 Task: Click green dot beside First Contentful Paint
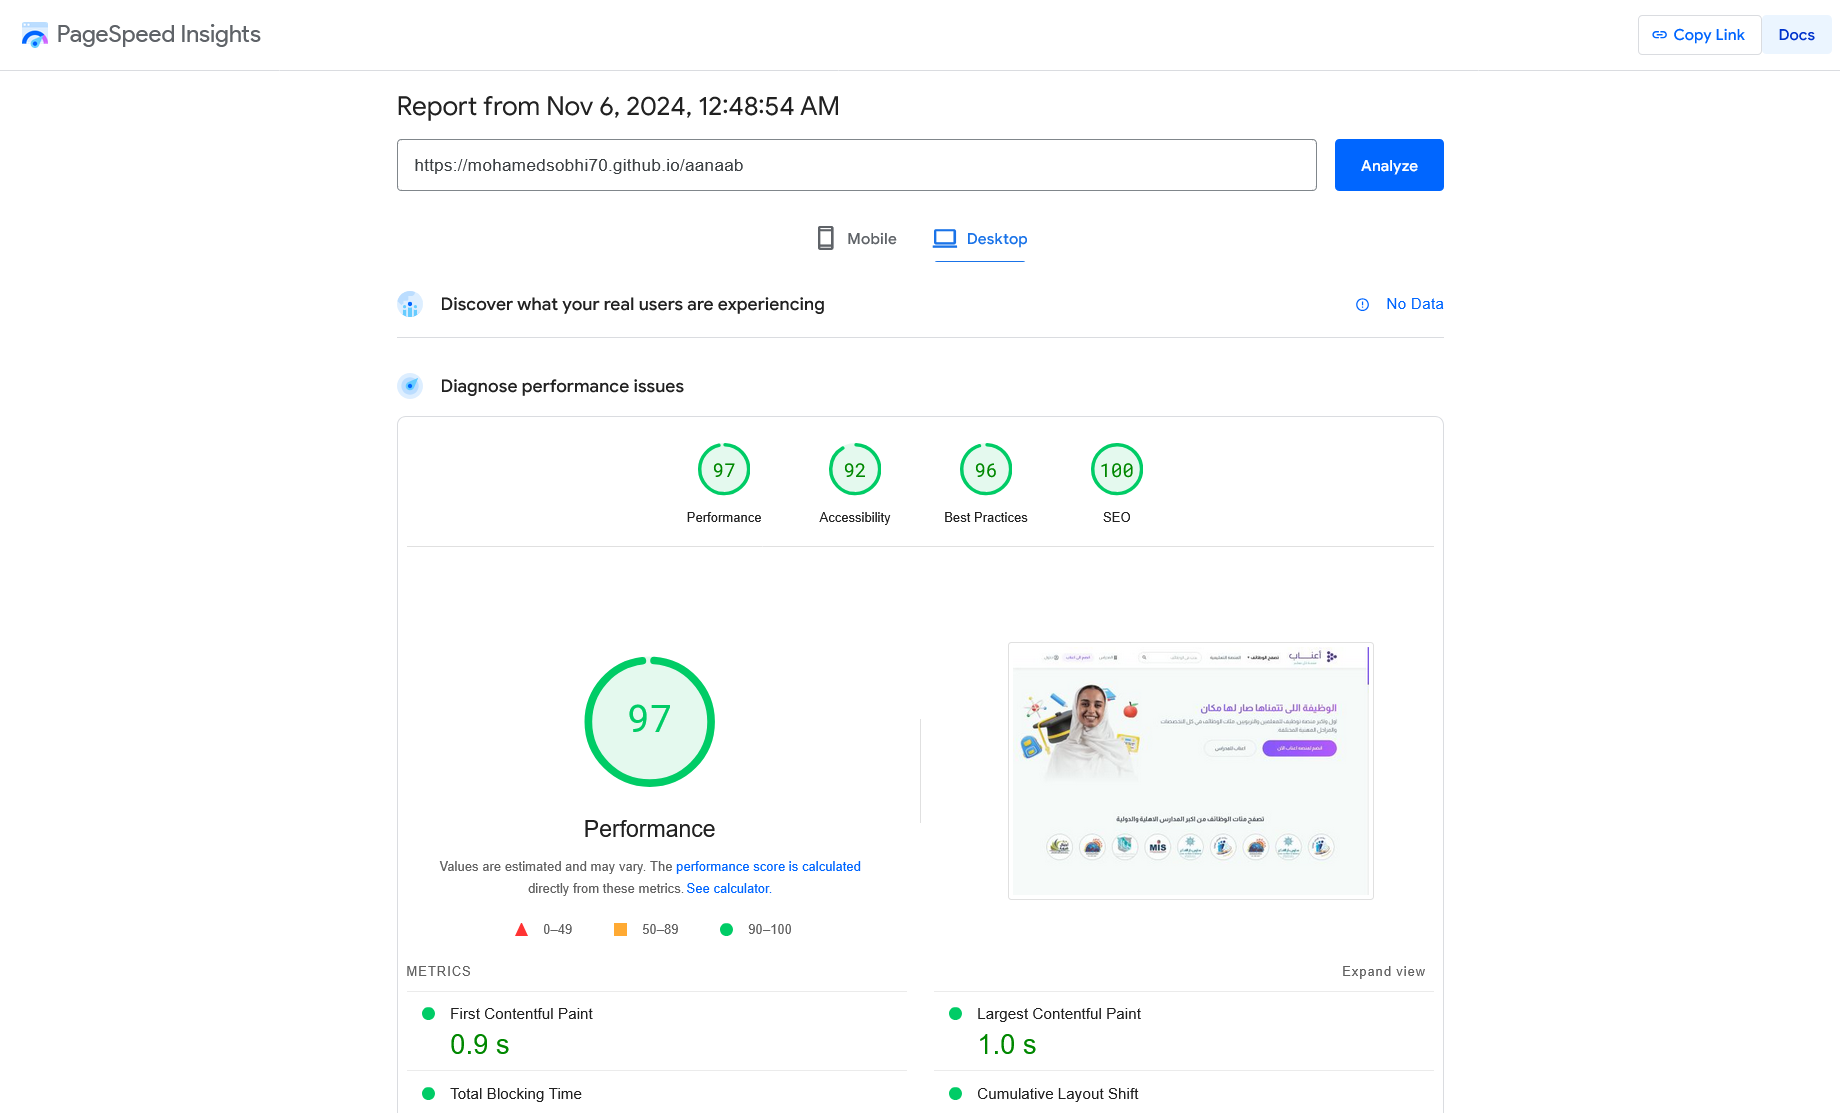pyautogui.click(x=429, y=1014)
